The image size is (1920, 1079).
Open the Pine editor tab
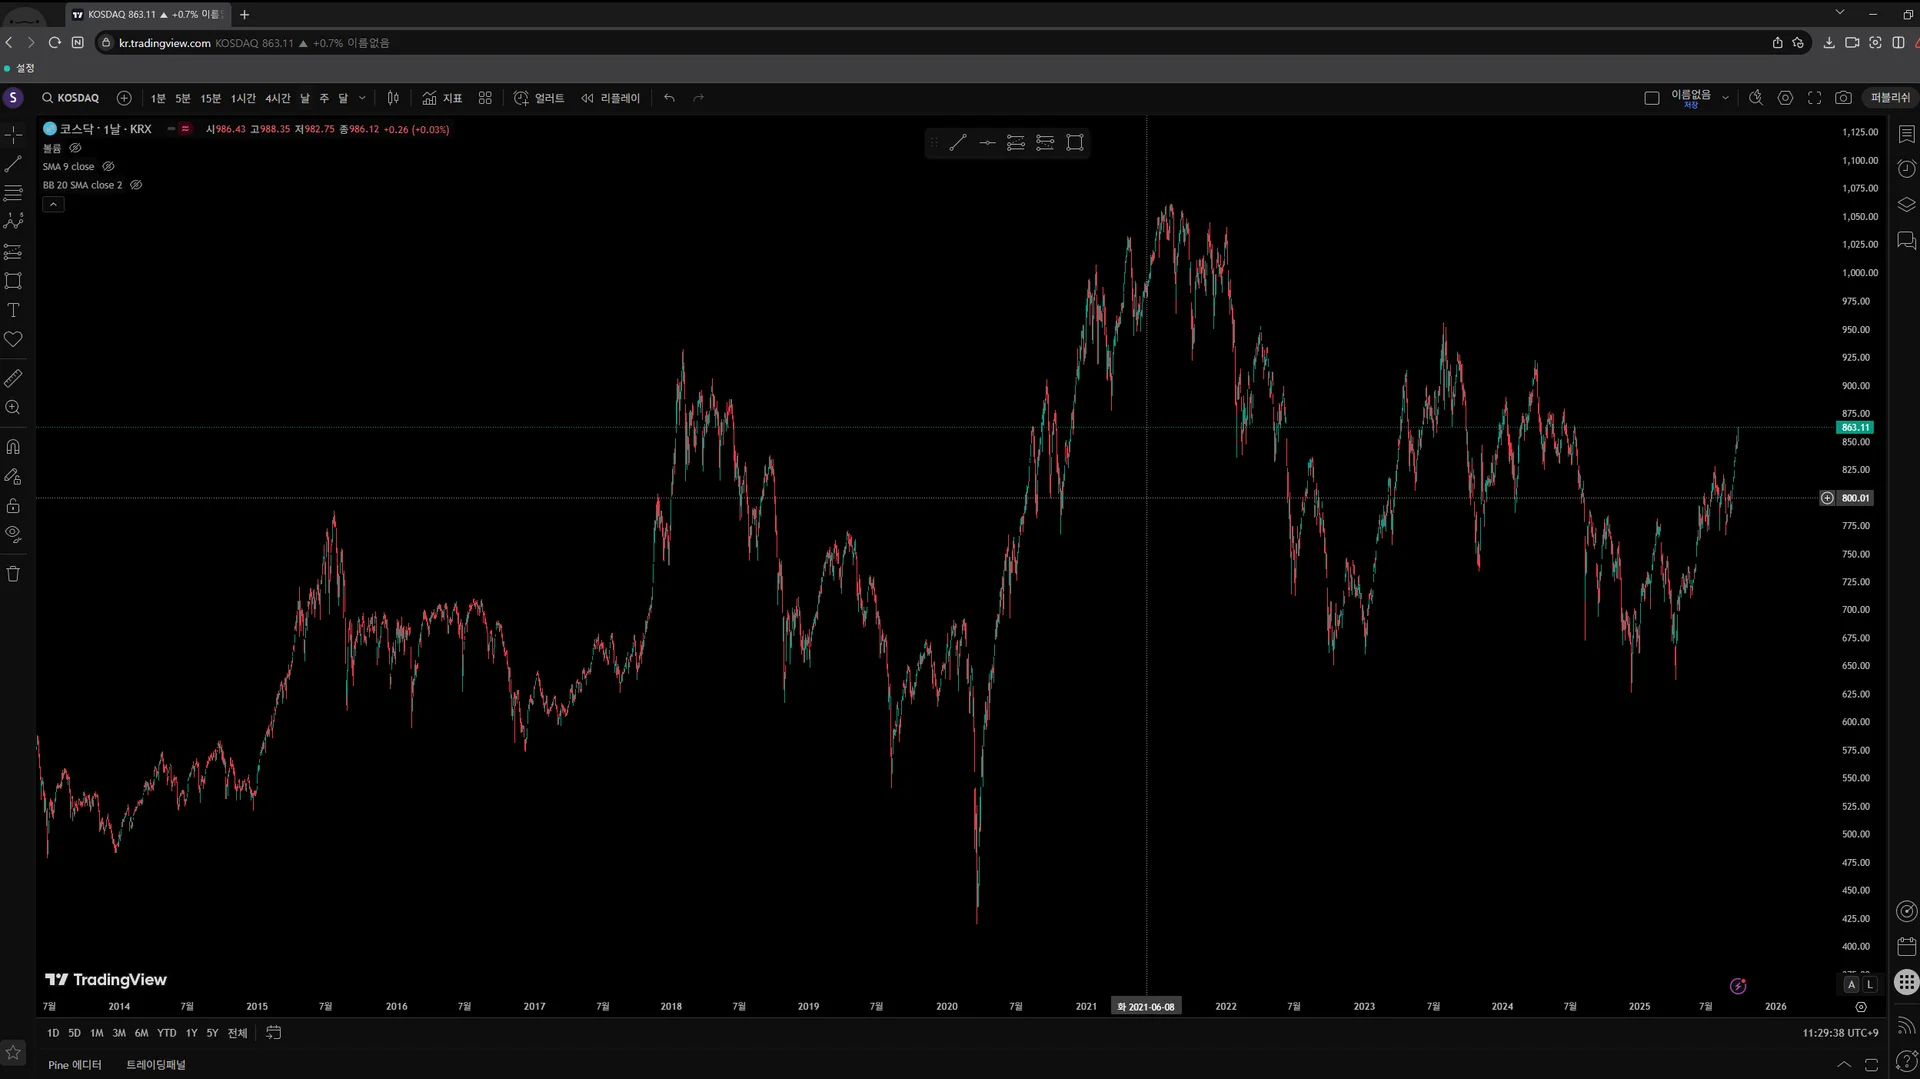(x=75, y=1065)
